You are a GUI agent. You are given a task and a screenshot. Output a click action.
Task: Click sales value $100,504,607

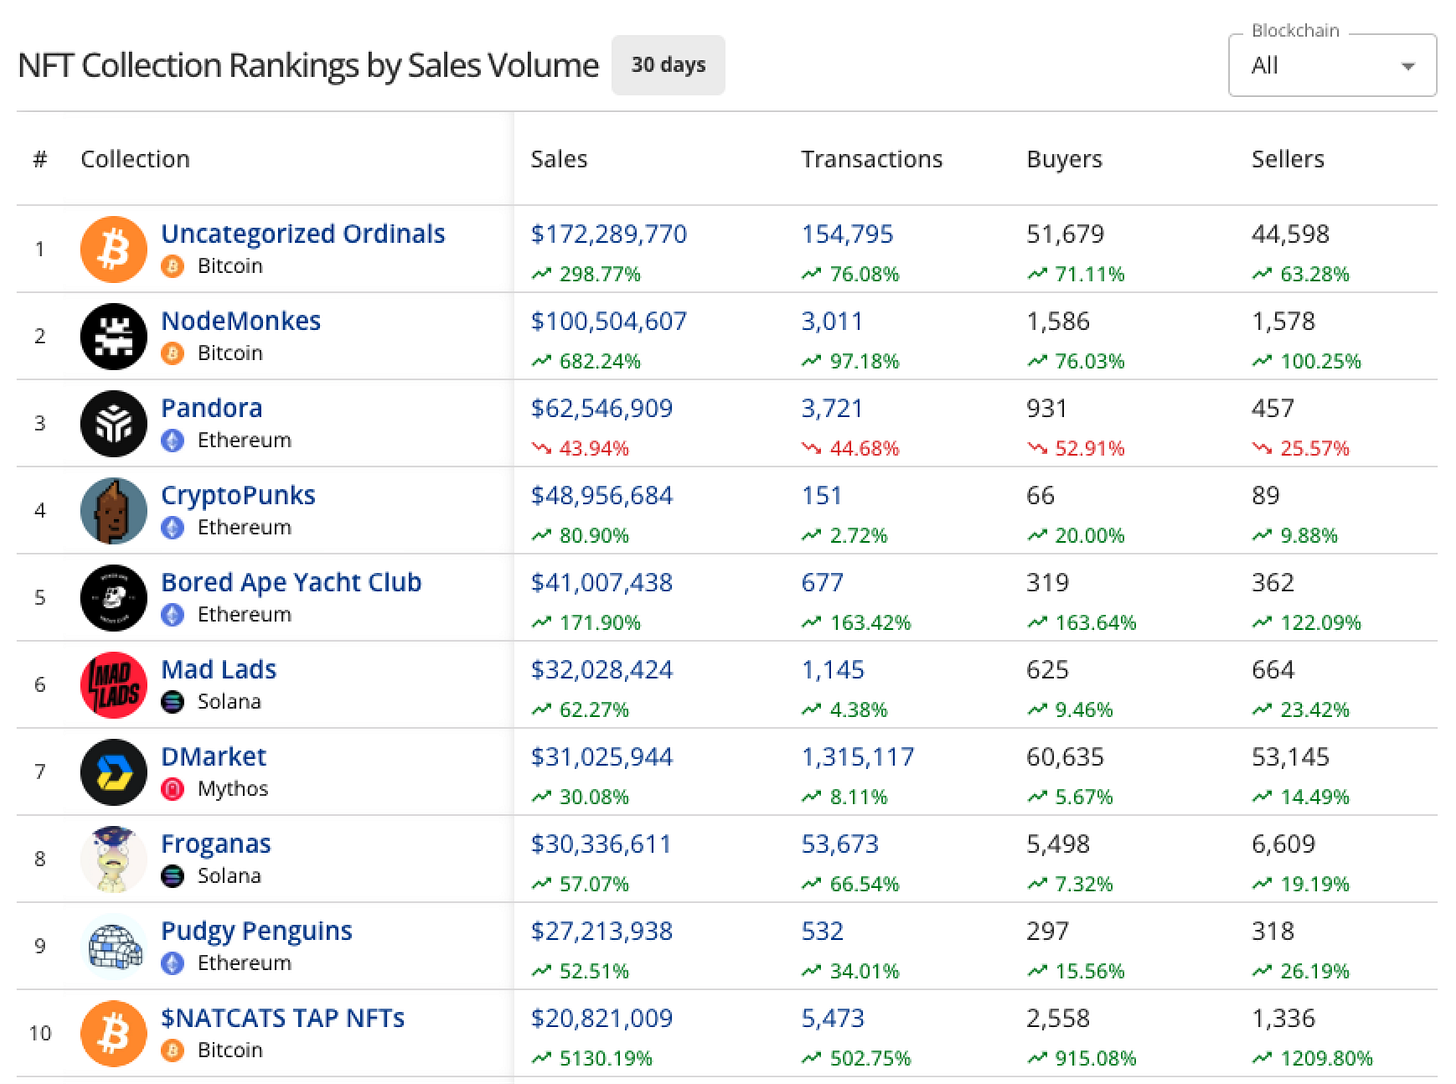tap(609, 321)
